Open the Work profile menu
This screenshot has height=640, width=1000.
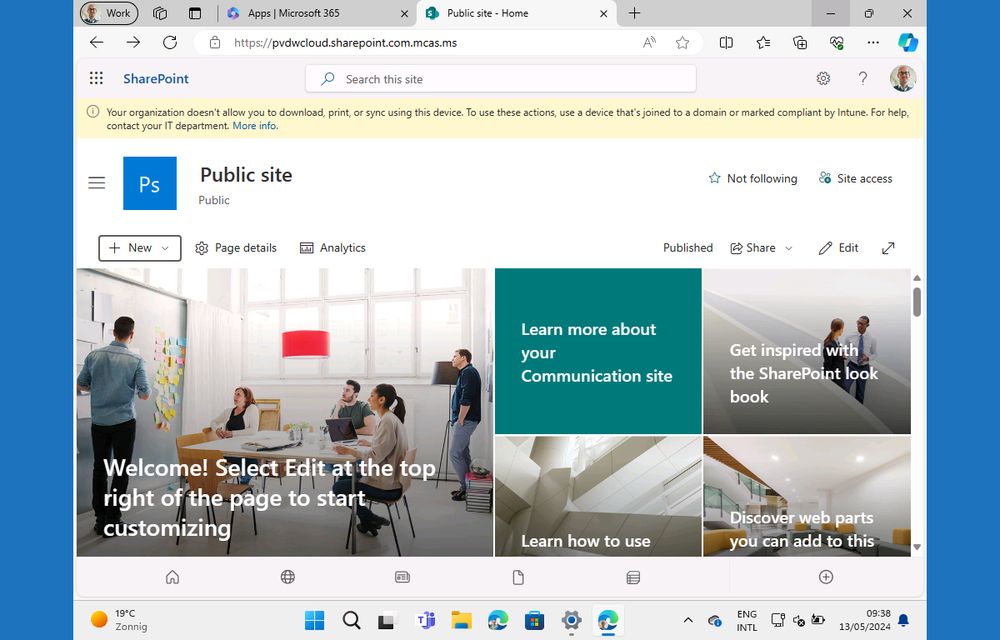pyautogui.click(x=109, y=13)
